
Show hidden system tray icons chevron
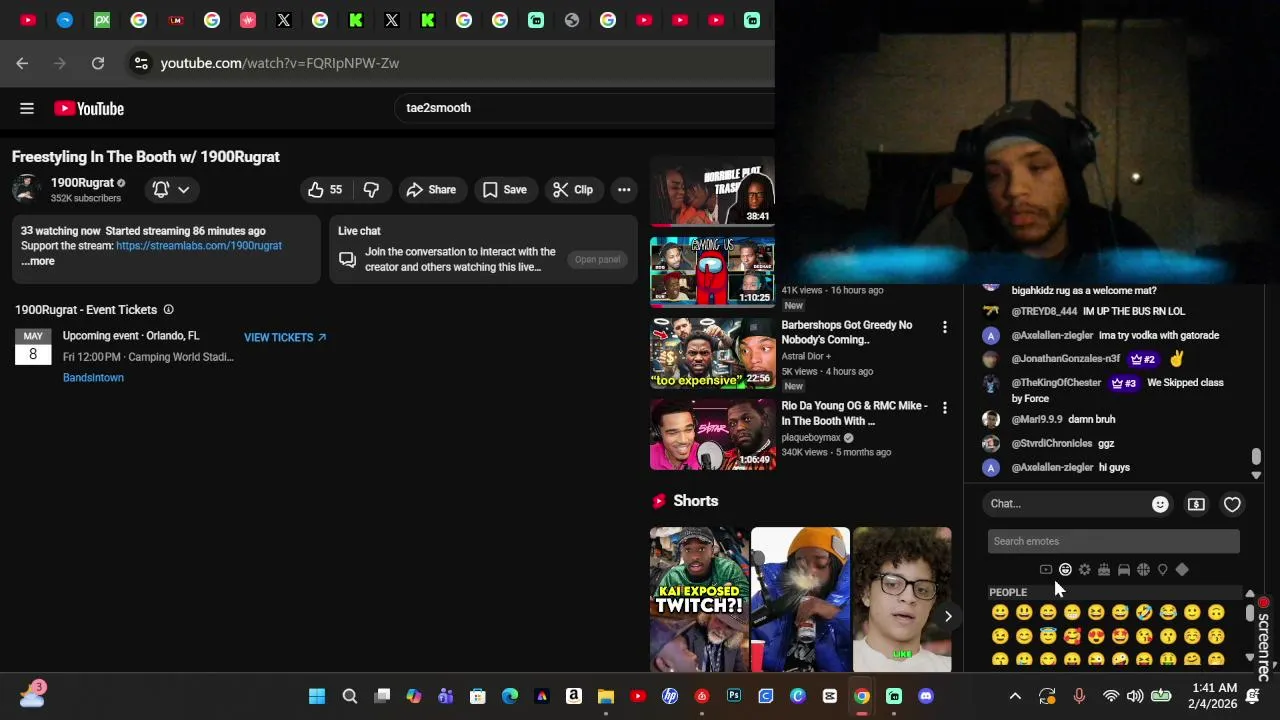click(1015, 696)
